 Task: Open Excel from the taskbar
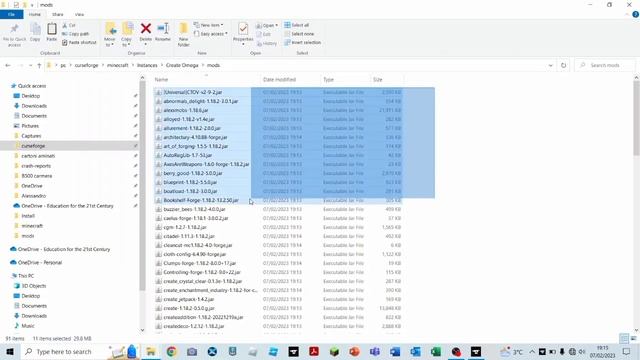[436, 351]
